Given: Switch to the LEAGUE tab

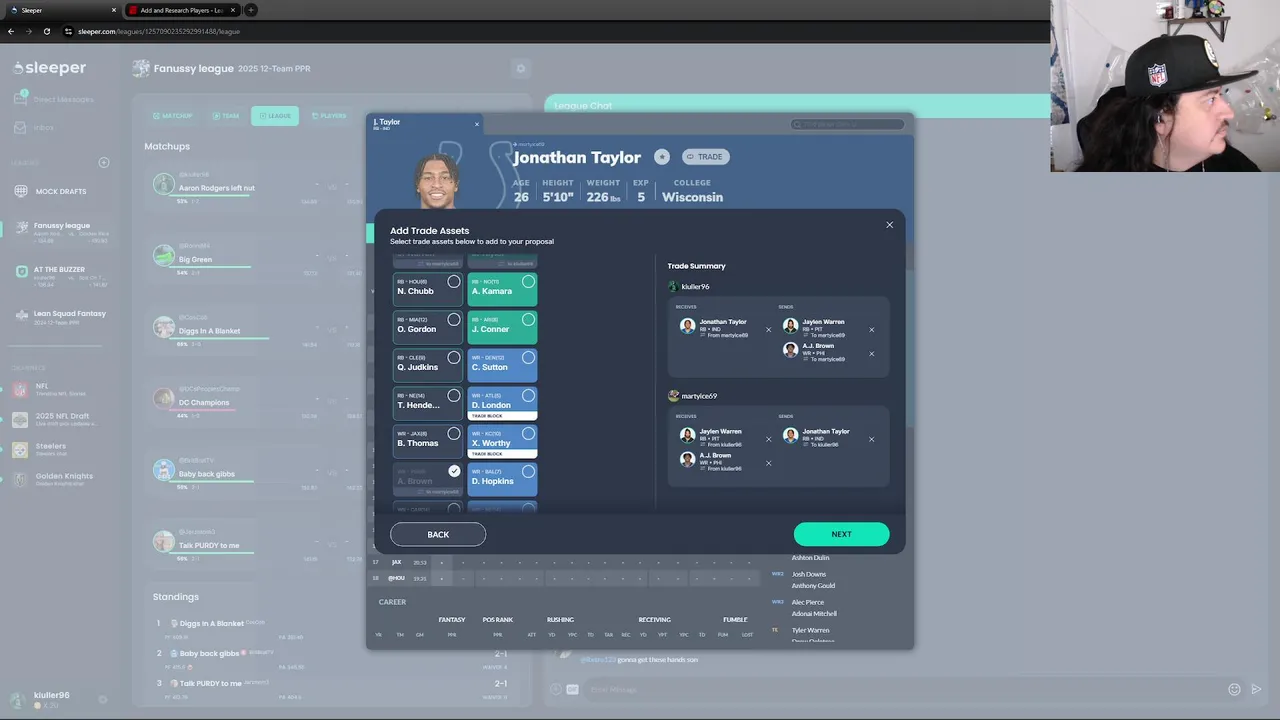Looking at the screenshot, I should coord(275,116).
